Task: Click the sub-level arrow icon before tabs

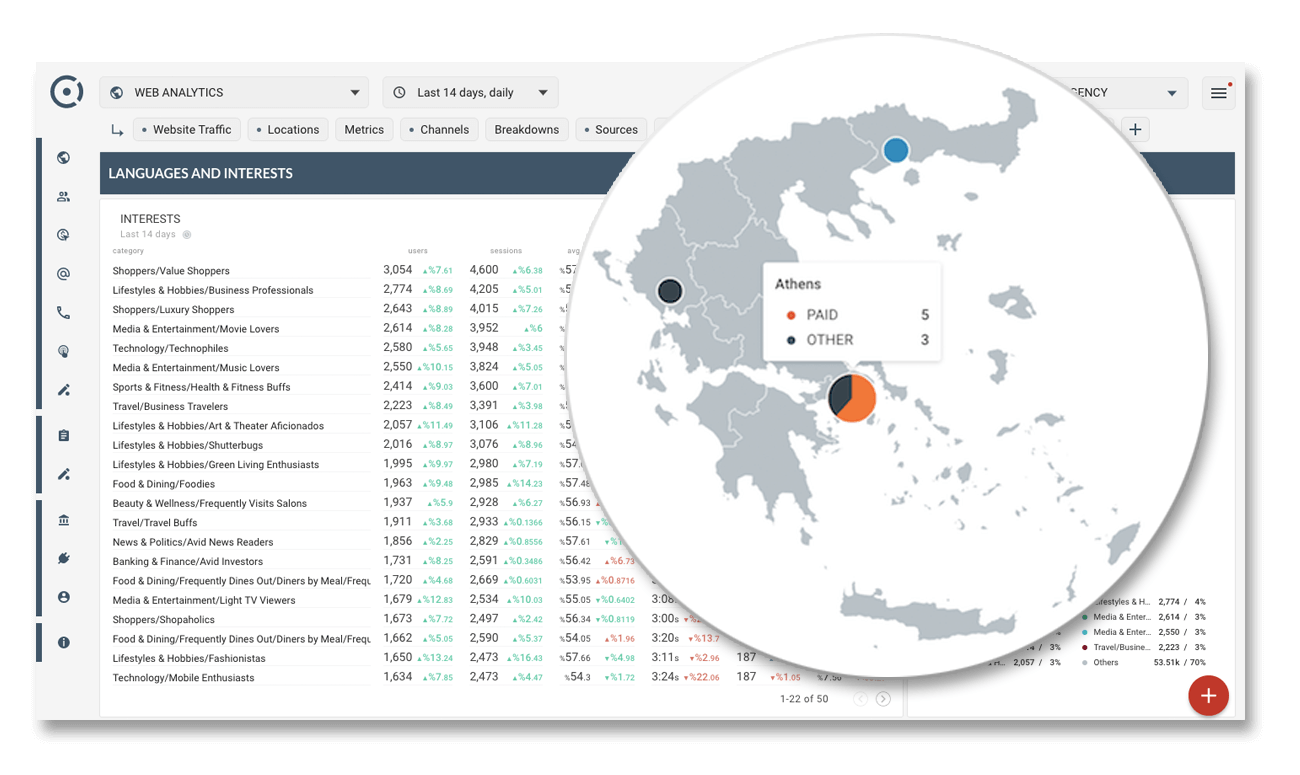Action: pos(117,129)
